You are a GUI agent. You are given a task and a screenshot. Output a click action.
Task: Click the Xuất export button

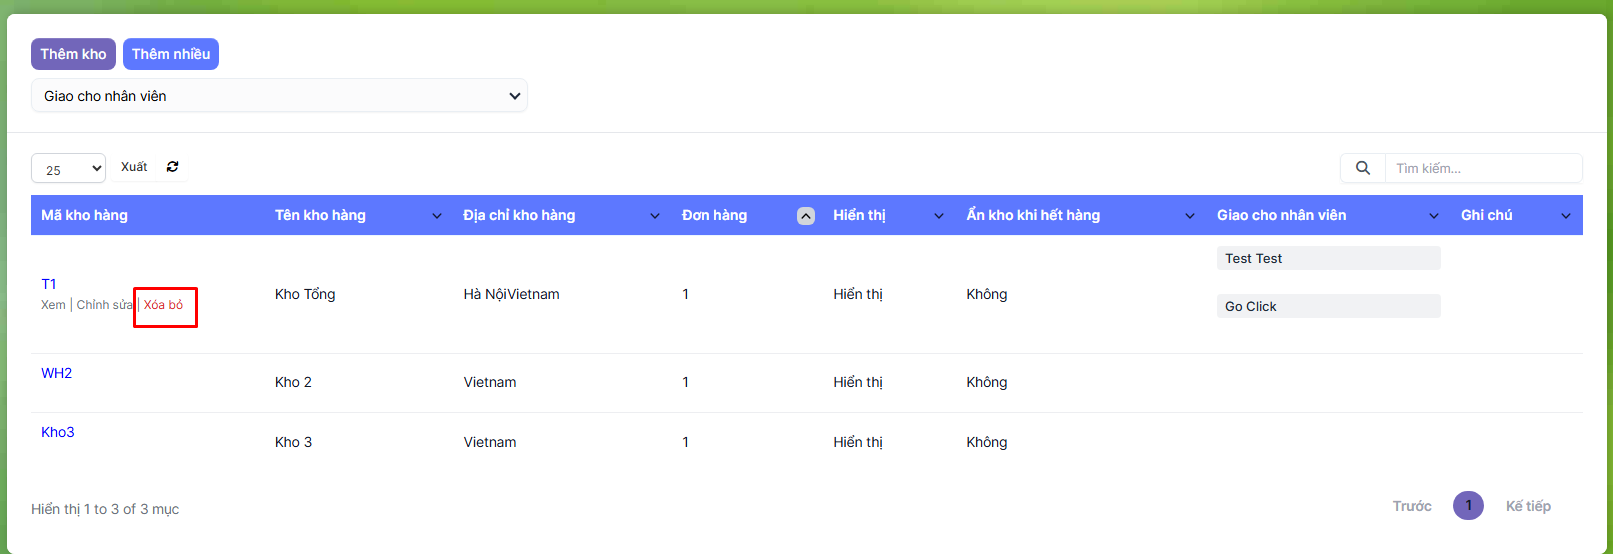pyautogui.click(x=134, y=167)
